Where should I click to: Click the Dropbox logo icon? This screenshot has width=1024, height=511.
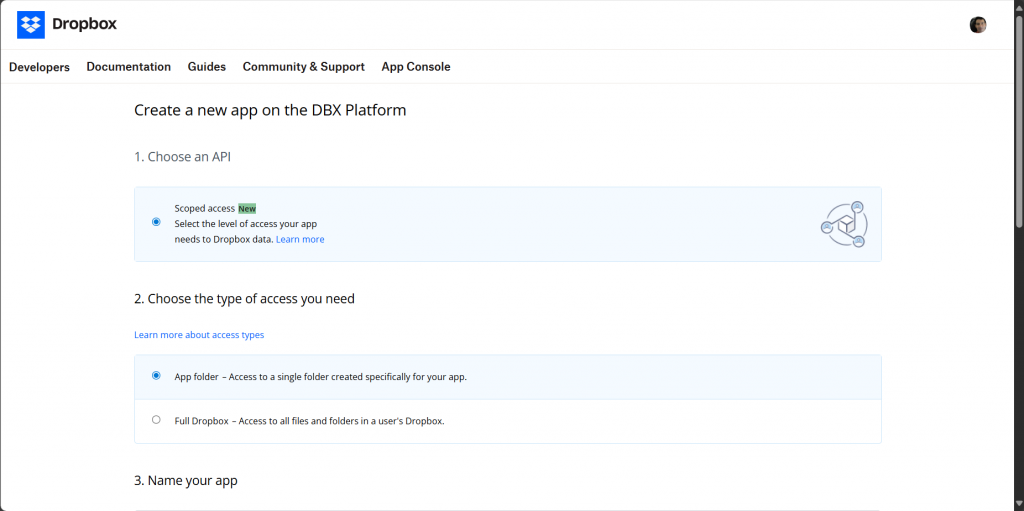pos(31,25)
